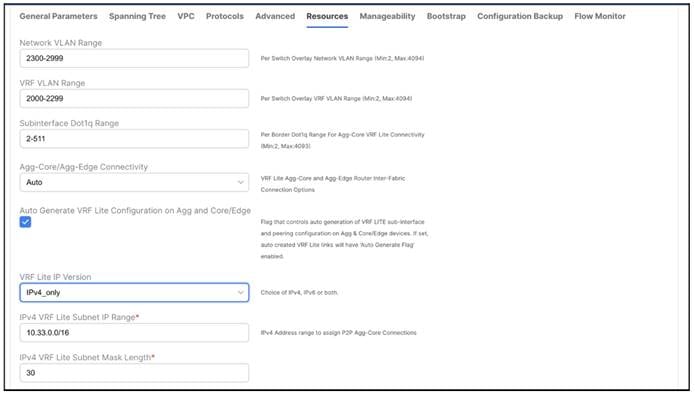Click 'VRF Lite Agg-Core and Agg-Edge Router' description
This screenshot has height=395, width=695.
pos(333,184)
